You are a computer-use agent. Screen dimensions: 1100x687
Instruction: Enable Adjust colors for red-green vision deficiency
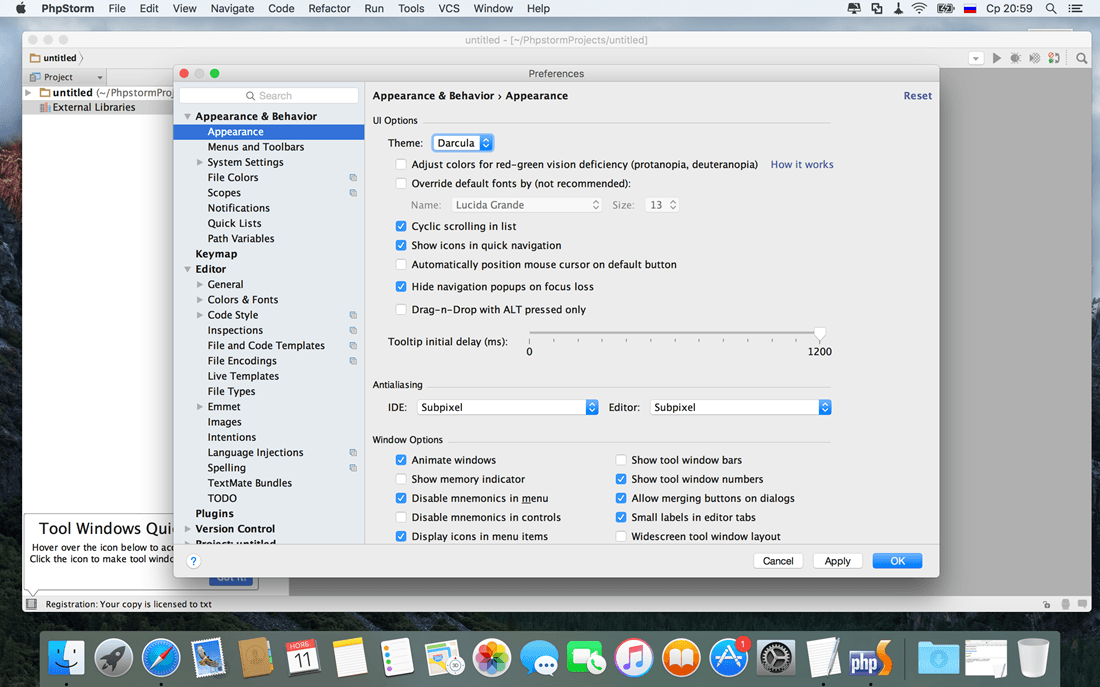[x=401, y=164]
